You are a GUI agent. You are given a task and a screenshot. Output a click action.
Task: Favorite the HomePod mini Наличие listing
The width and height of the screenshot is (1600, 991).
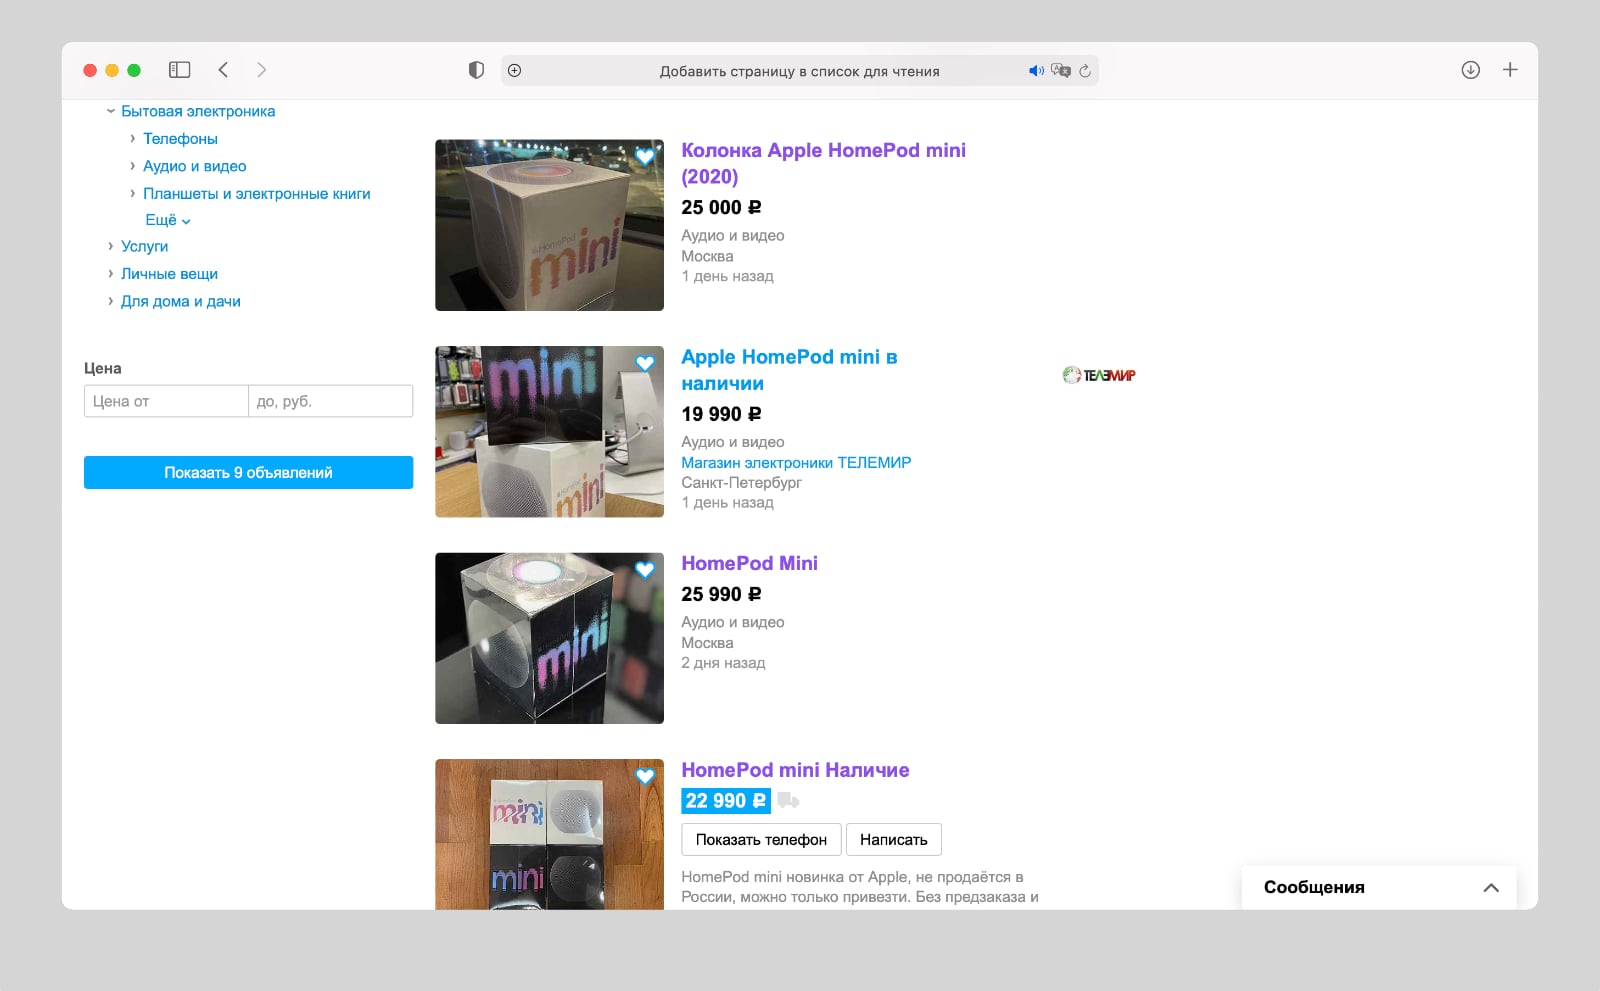[x=645, y=776]
